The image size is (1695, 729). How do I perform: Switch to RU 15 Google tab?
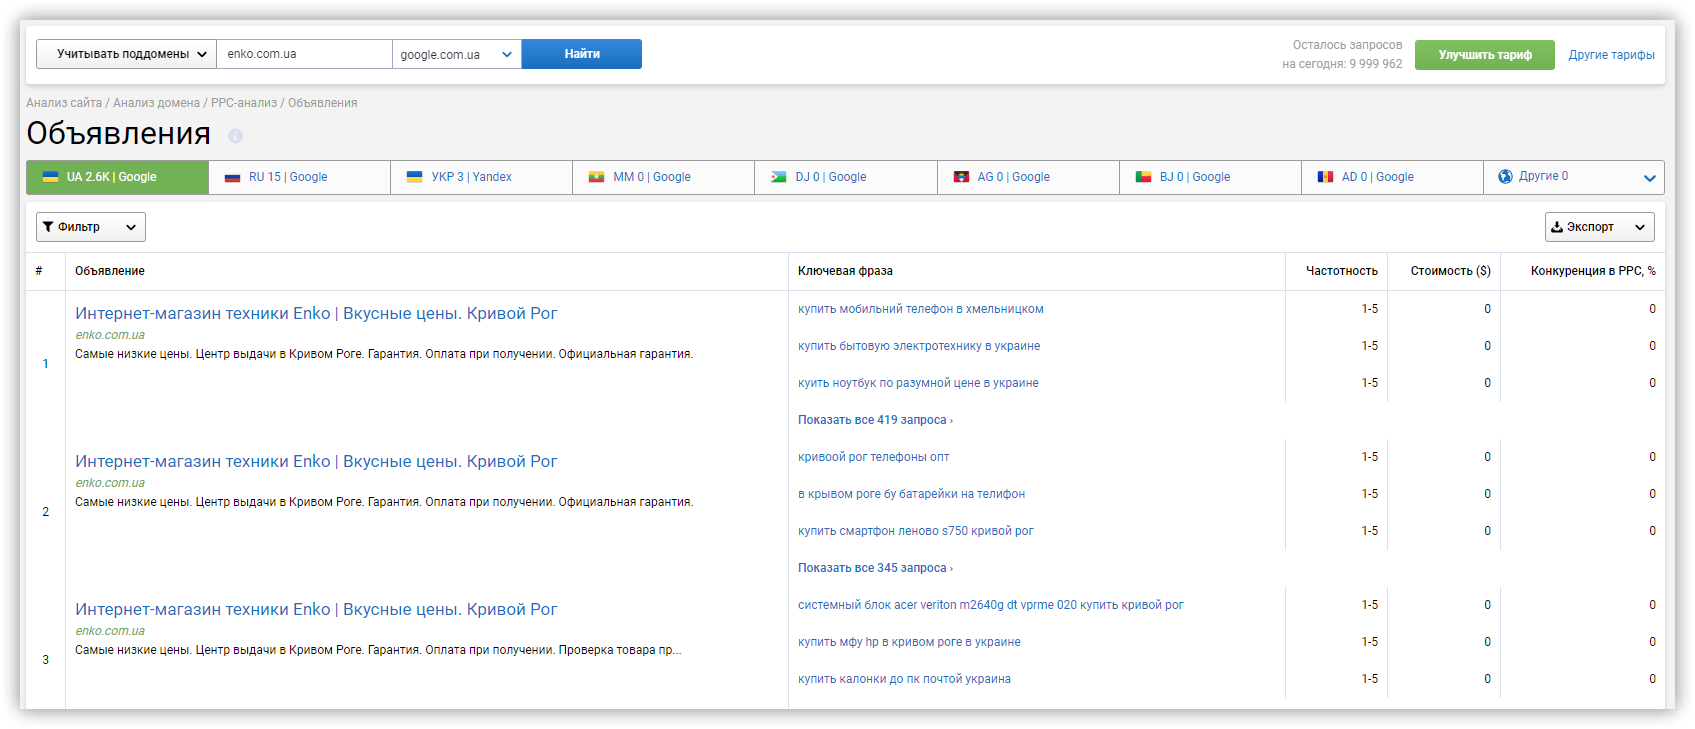[x=299, y=177]
